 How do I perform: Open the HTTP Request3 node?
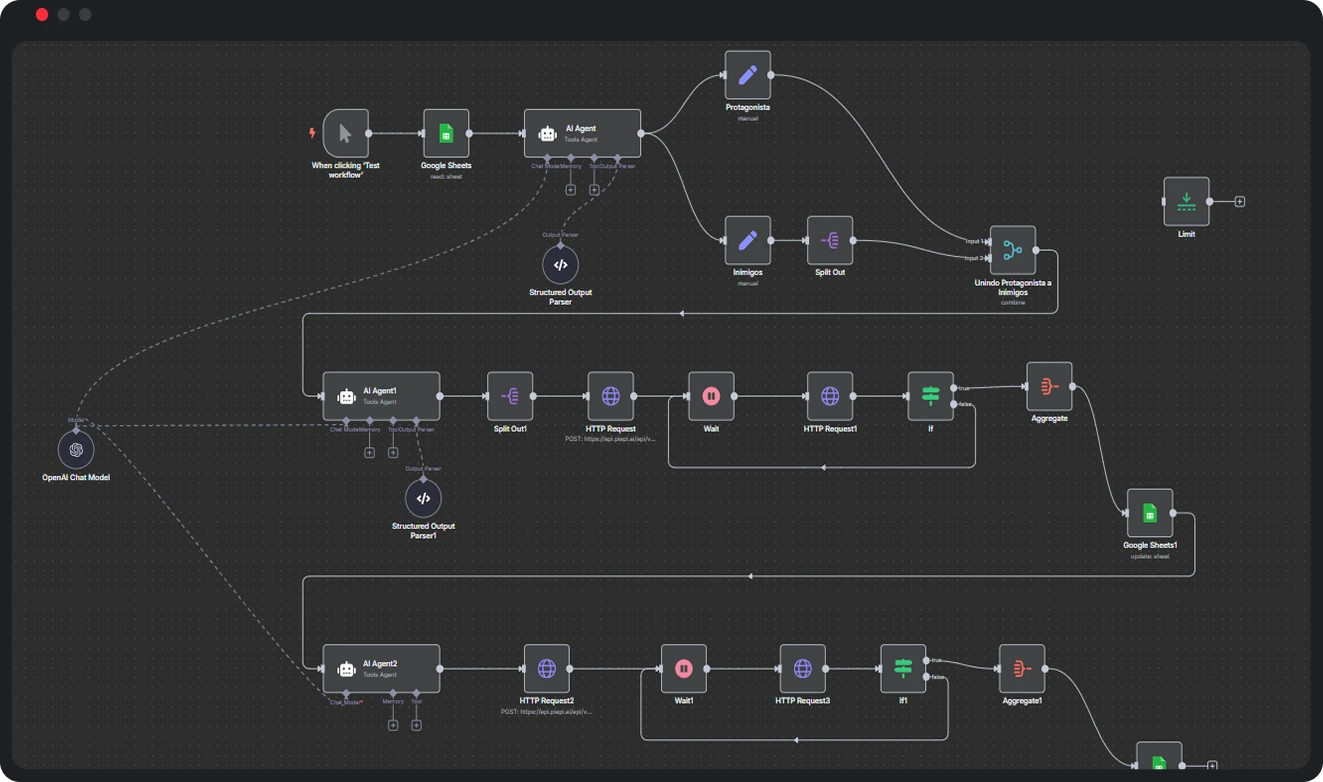(803, 669)
